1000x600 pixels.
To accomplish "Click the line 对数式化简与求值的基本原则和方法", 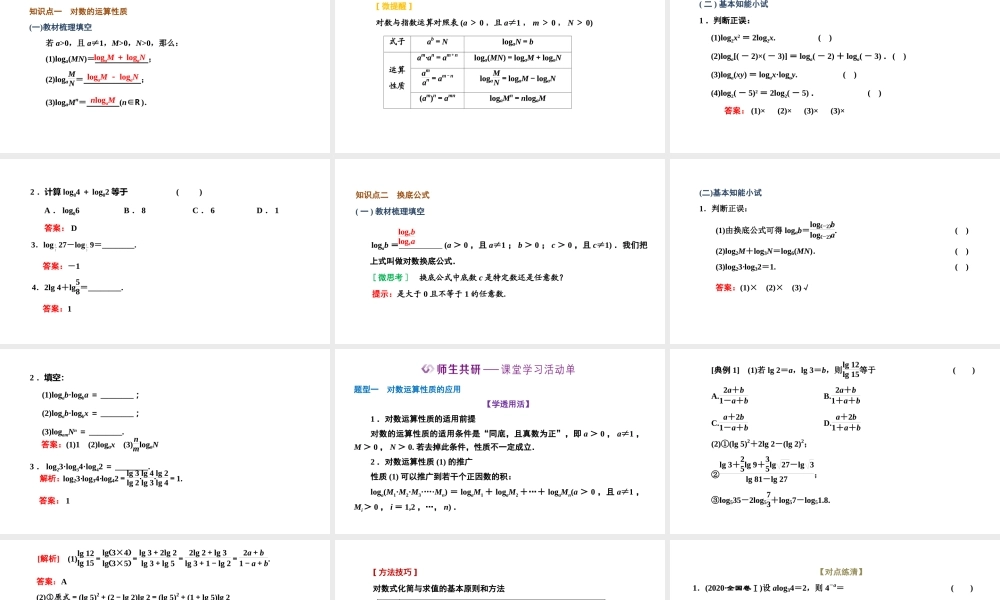I will coord(438,589).
